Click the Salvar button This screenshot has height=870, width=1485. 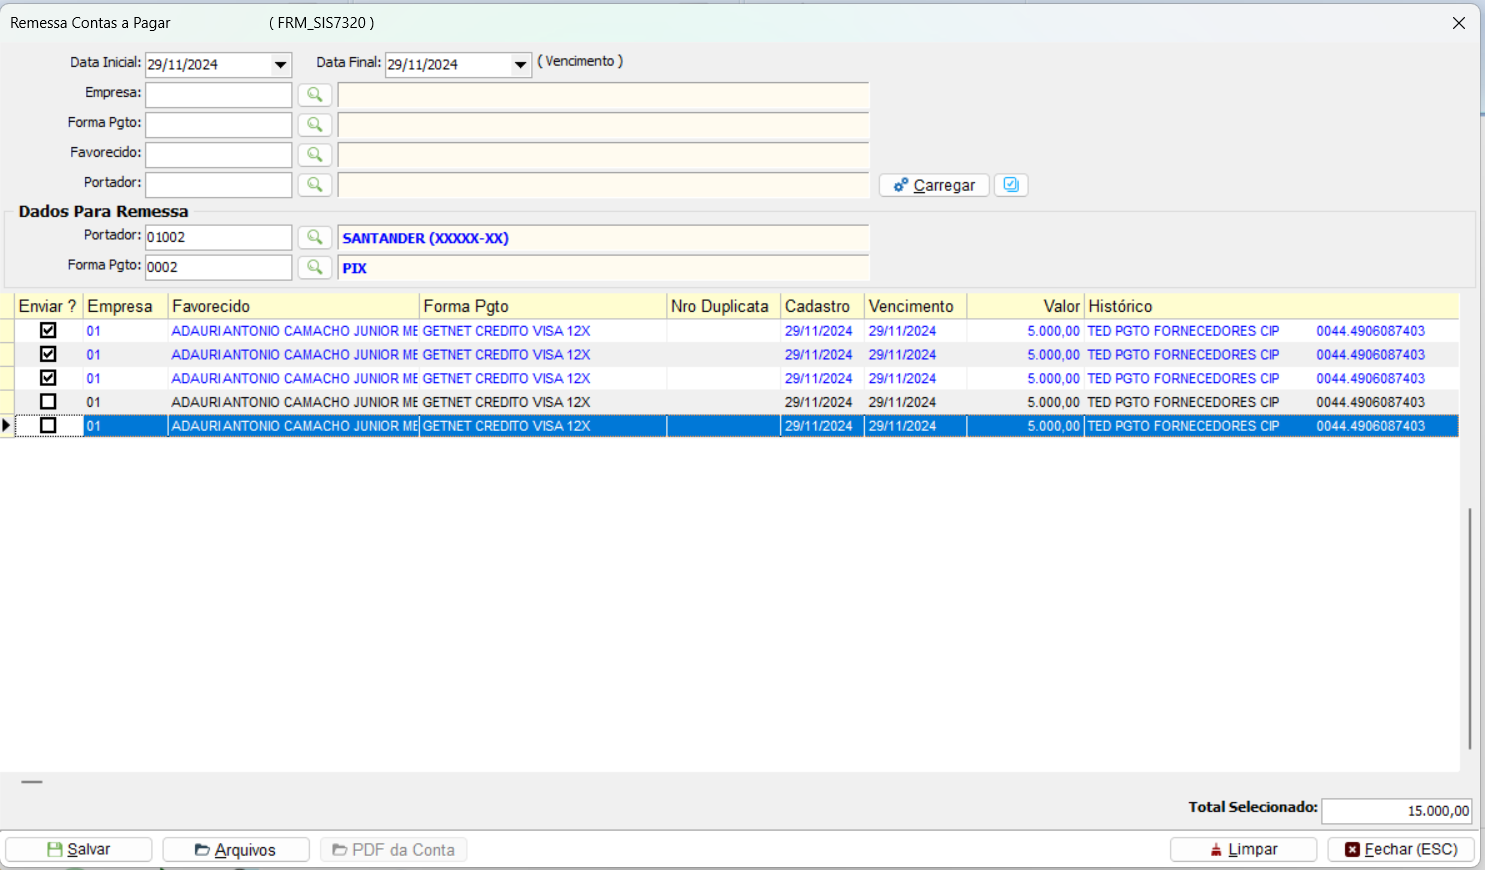(x=79, y=849)
